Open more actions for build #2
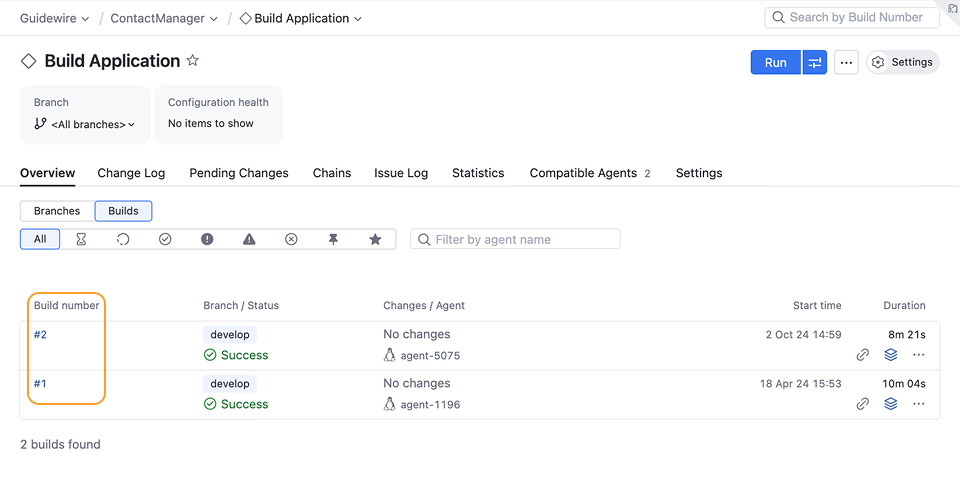960x485 pixels. pos(918,355)
